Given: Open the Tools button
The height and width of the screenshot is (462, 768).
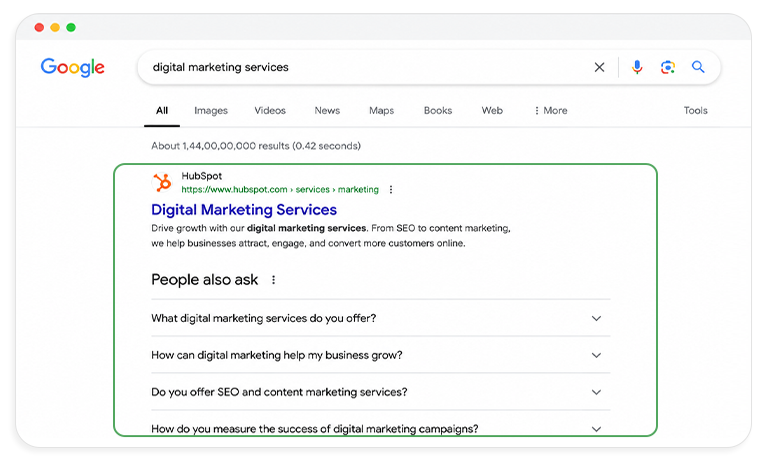Looking at the screenshot, I should (x=696, y=111).
